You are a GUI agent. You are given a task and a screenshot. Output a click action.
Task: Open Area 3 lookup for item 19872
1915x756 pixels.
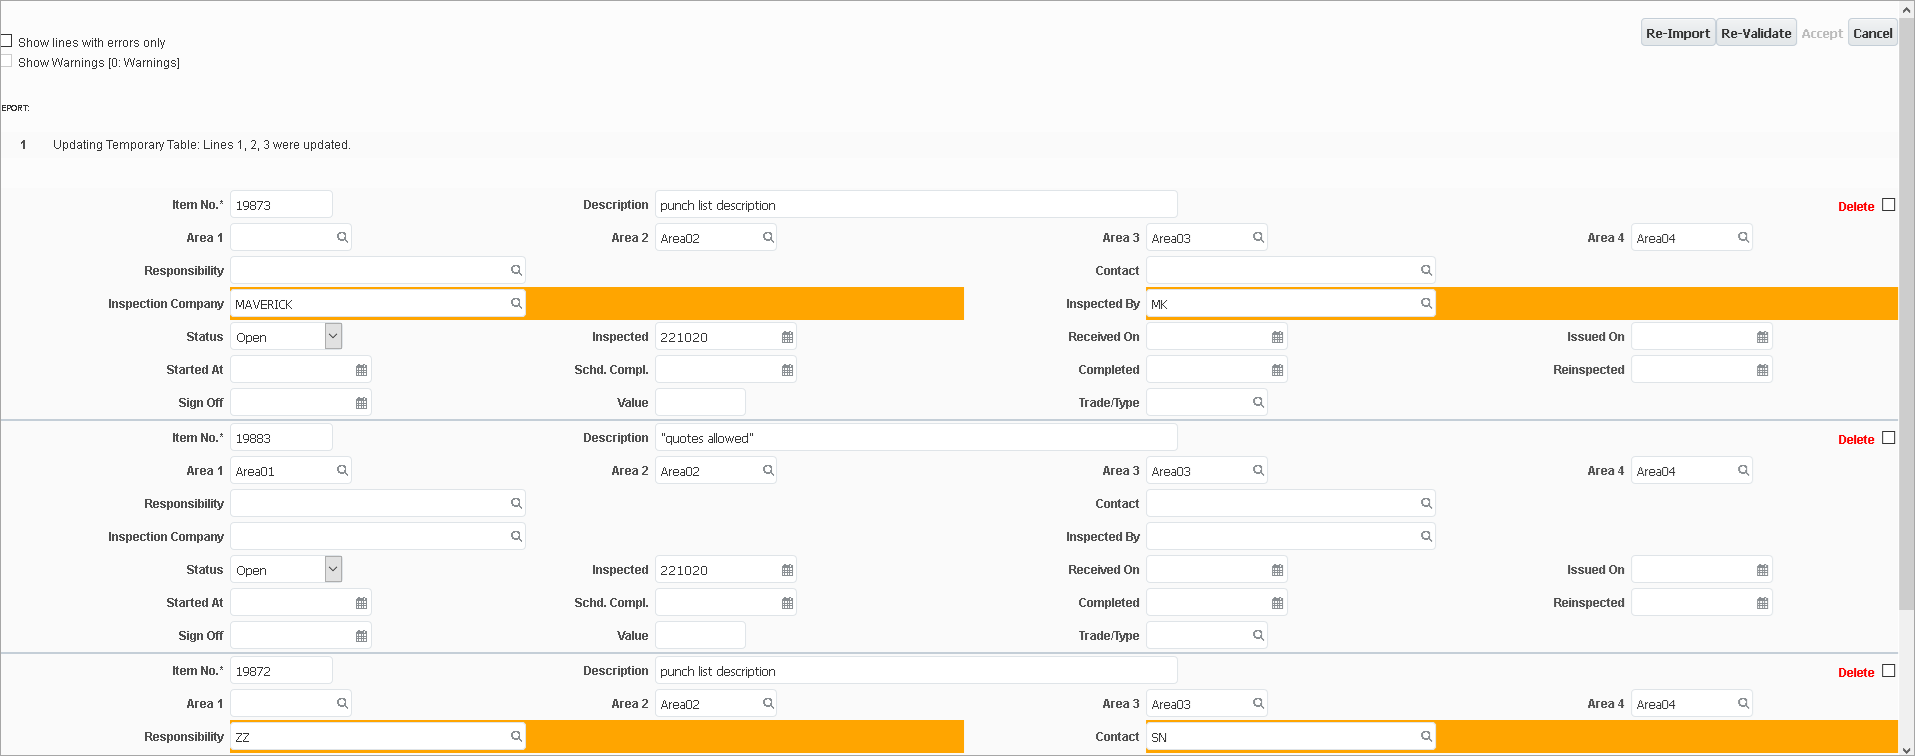[1258, 703]
